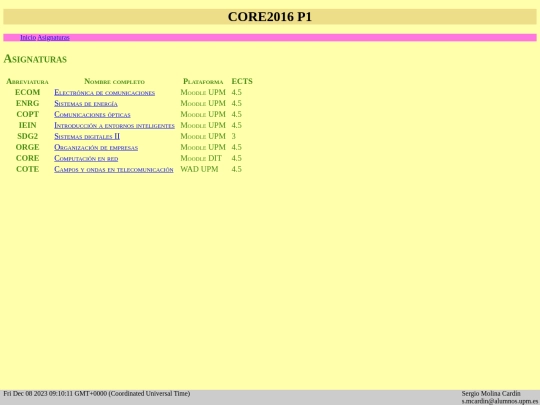Screen dimensions: 540x405
Task: Open Organización de empresas course link
Action: click(x=96, y=147)
